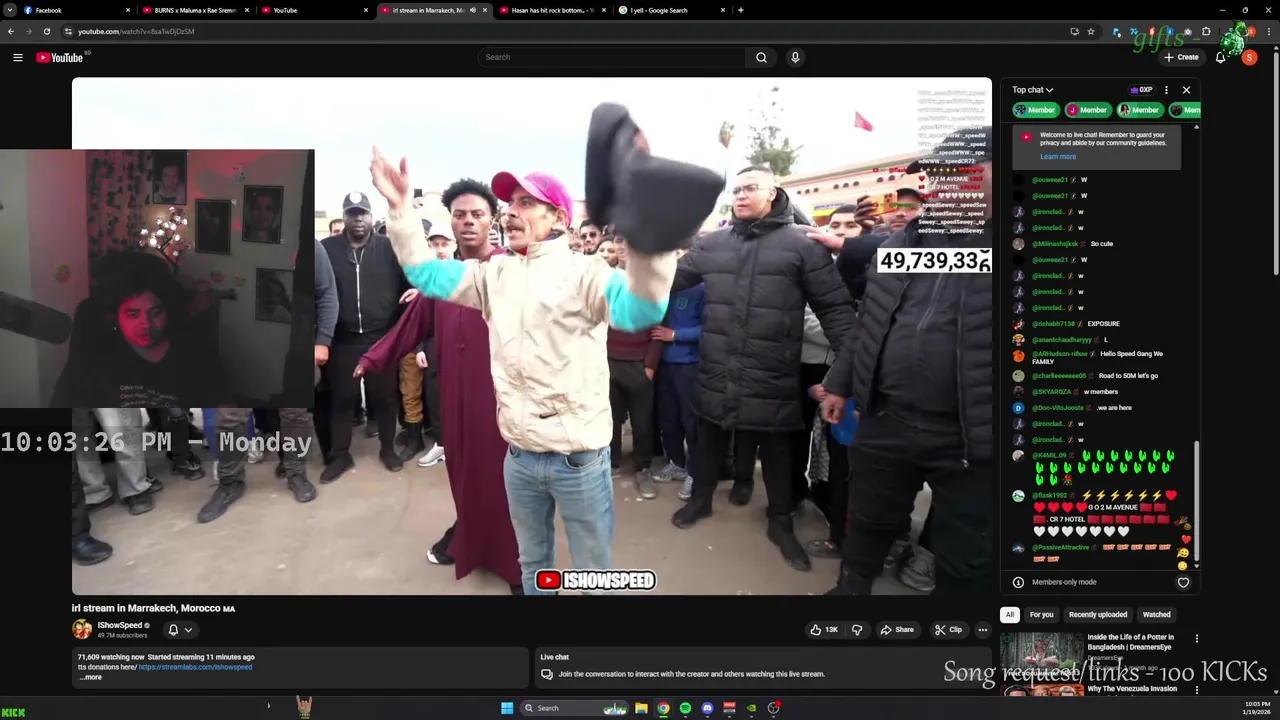
Task: Open the YouTube hamburger guide menu
Action: click(17, 57)
